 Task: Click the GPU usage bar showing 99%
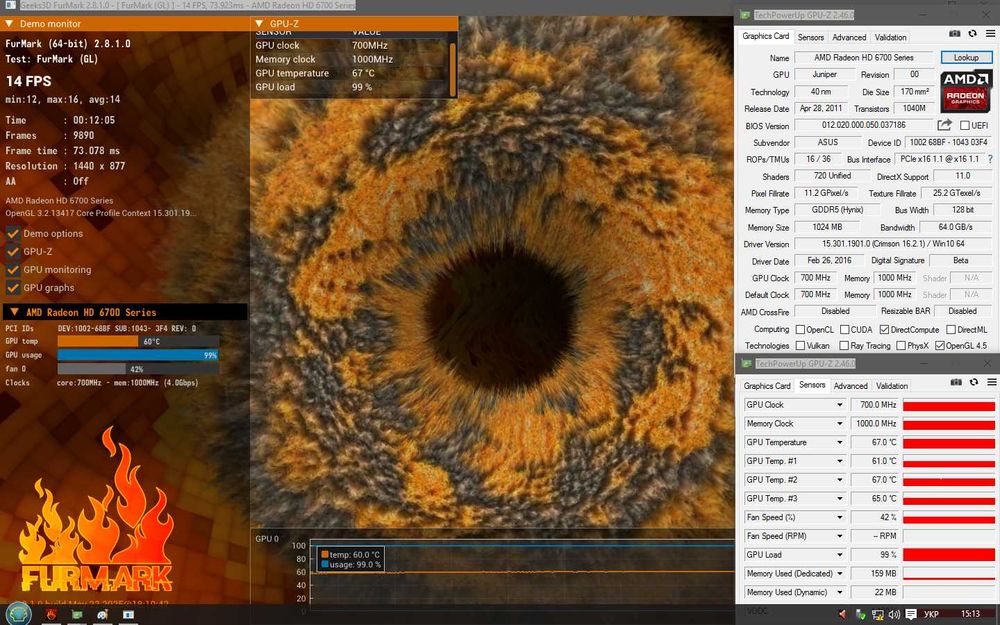[x=138, y=355]
